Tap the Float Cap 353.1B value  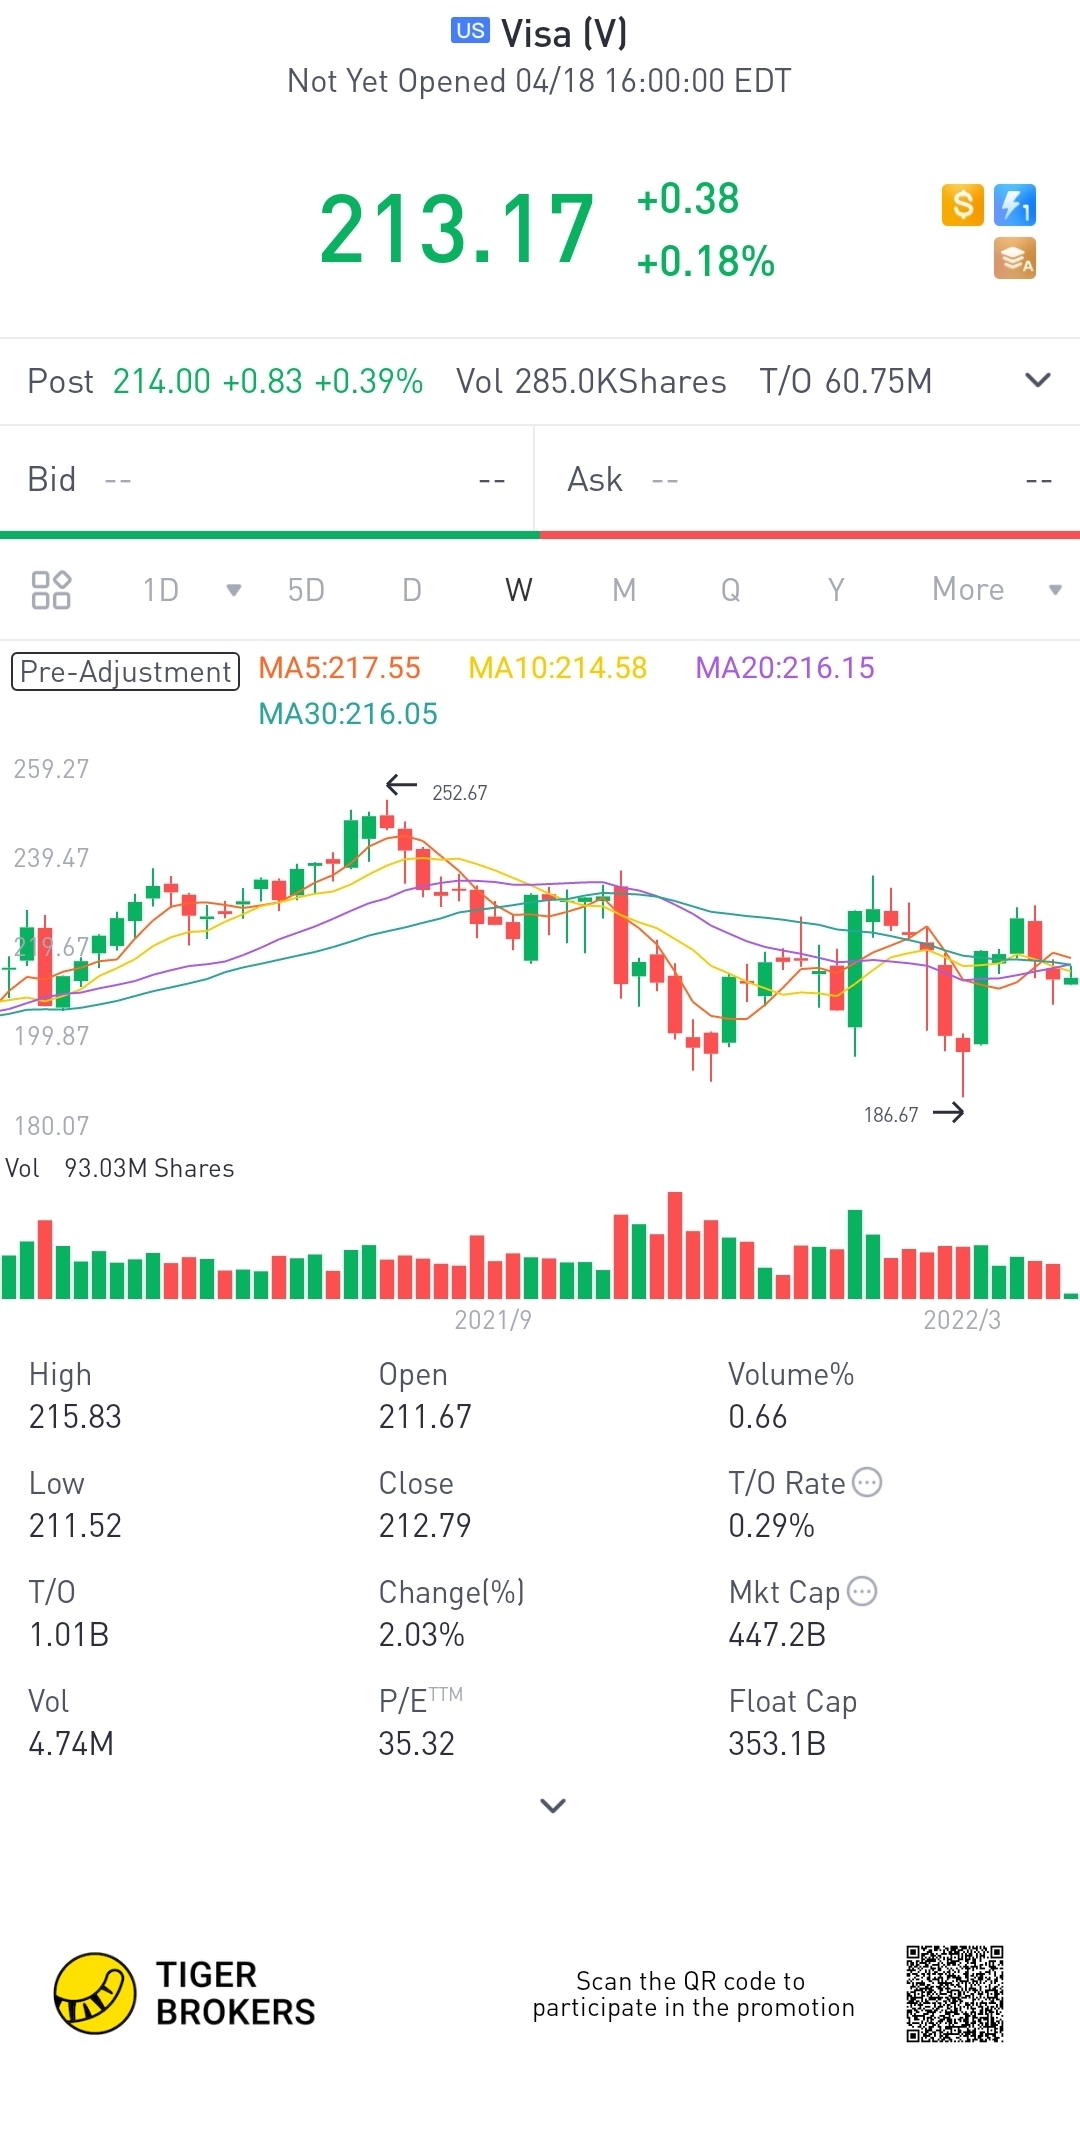pyautogui.click(x=777, y=1744)
